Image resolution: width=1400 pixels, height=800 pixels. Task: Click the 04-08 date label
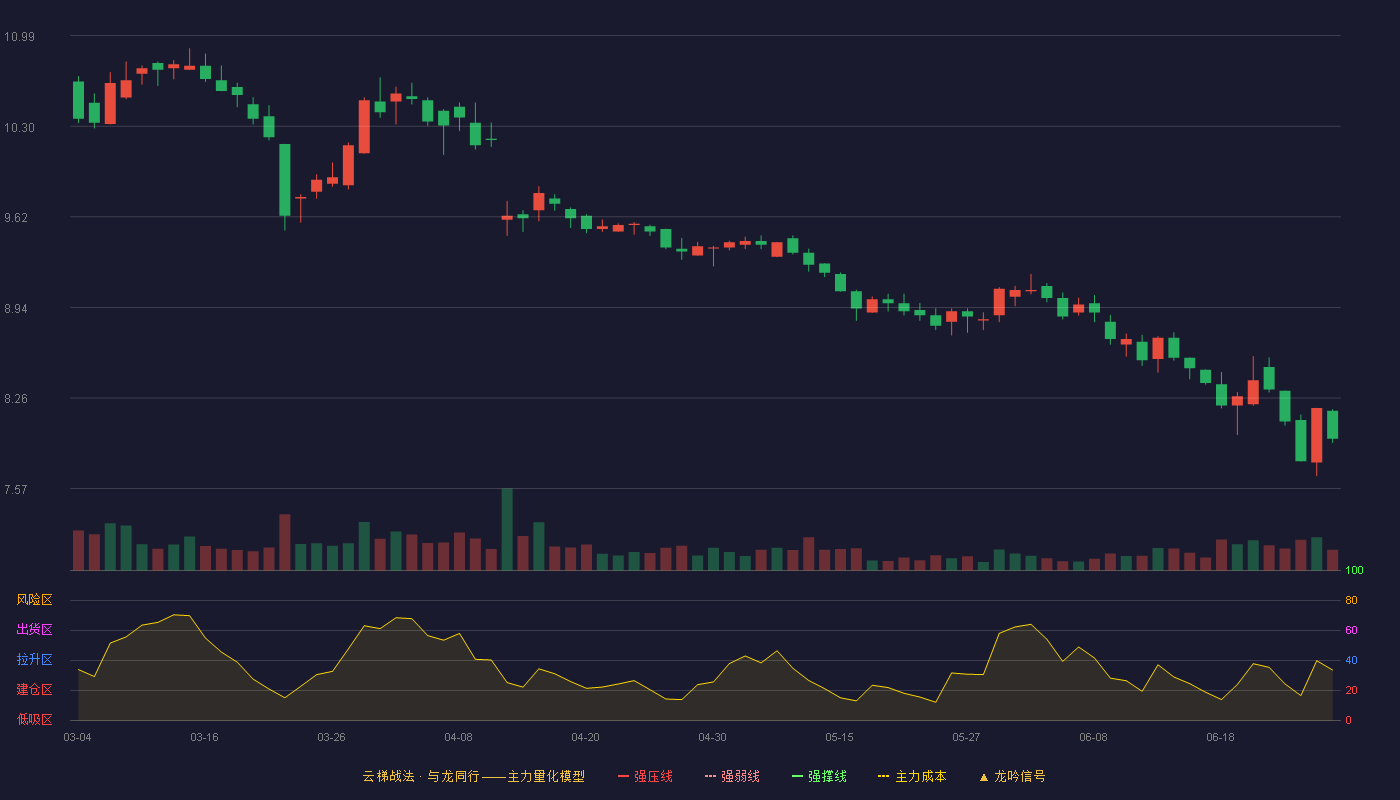click(458, 737)
